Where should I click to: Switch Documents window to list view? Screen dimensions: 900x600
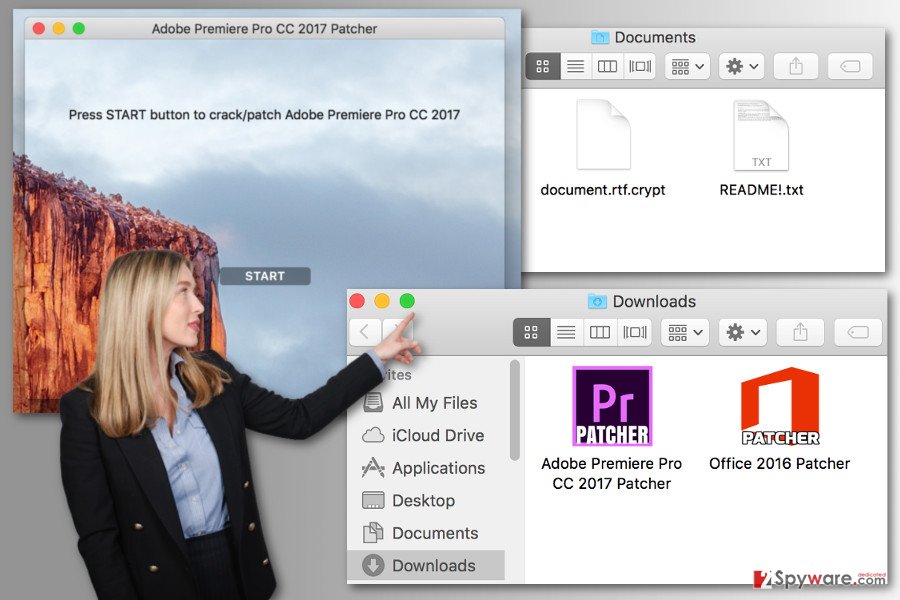(x=575, y=67)
